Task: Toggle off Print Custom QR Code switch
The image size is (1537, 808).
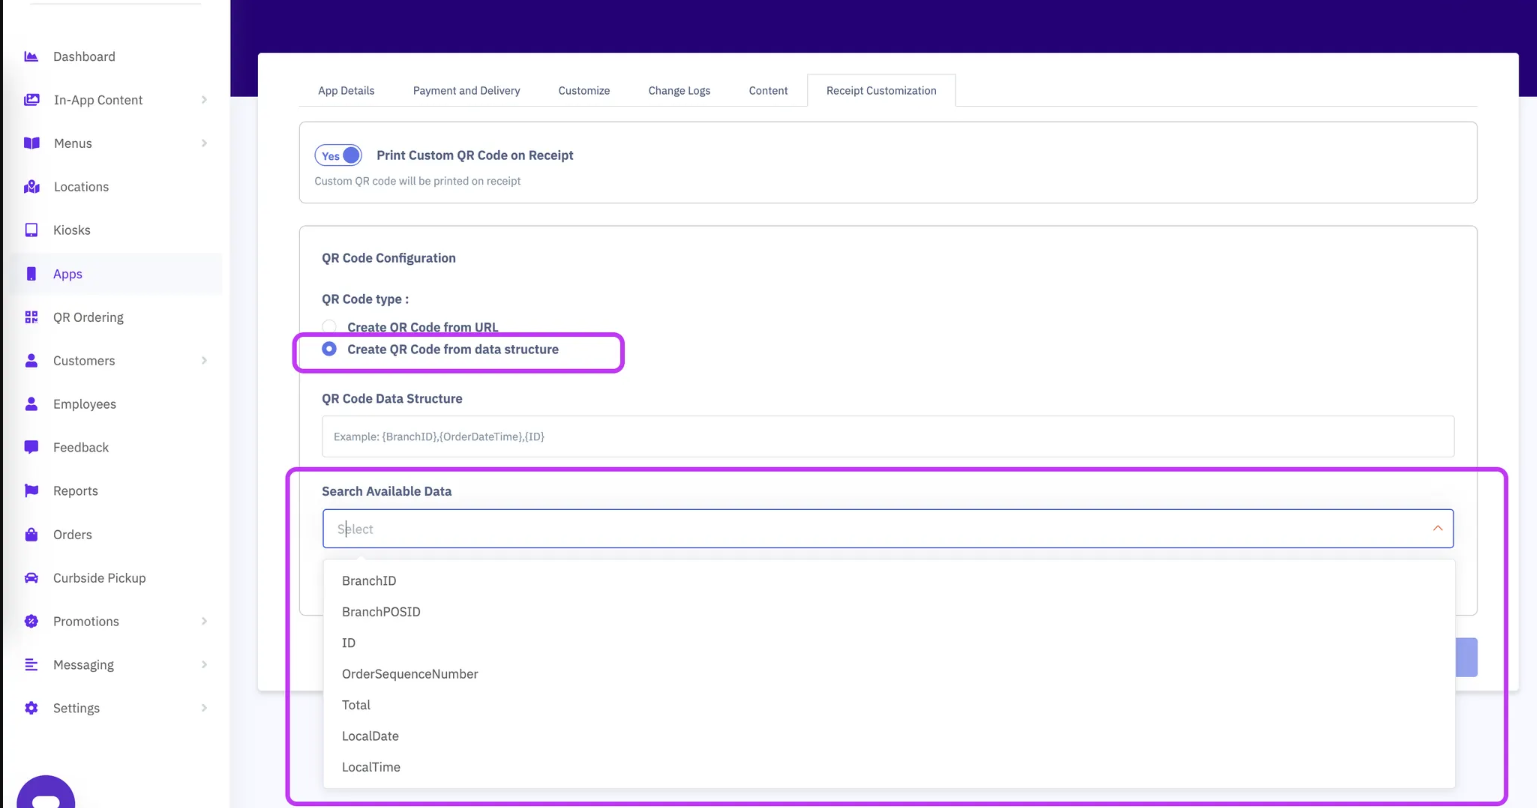Action: click(x=338, y=156)
